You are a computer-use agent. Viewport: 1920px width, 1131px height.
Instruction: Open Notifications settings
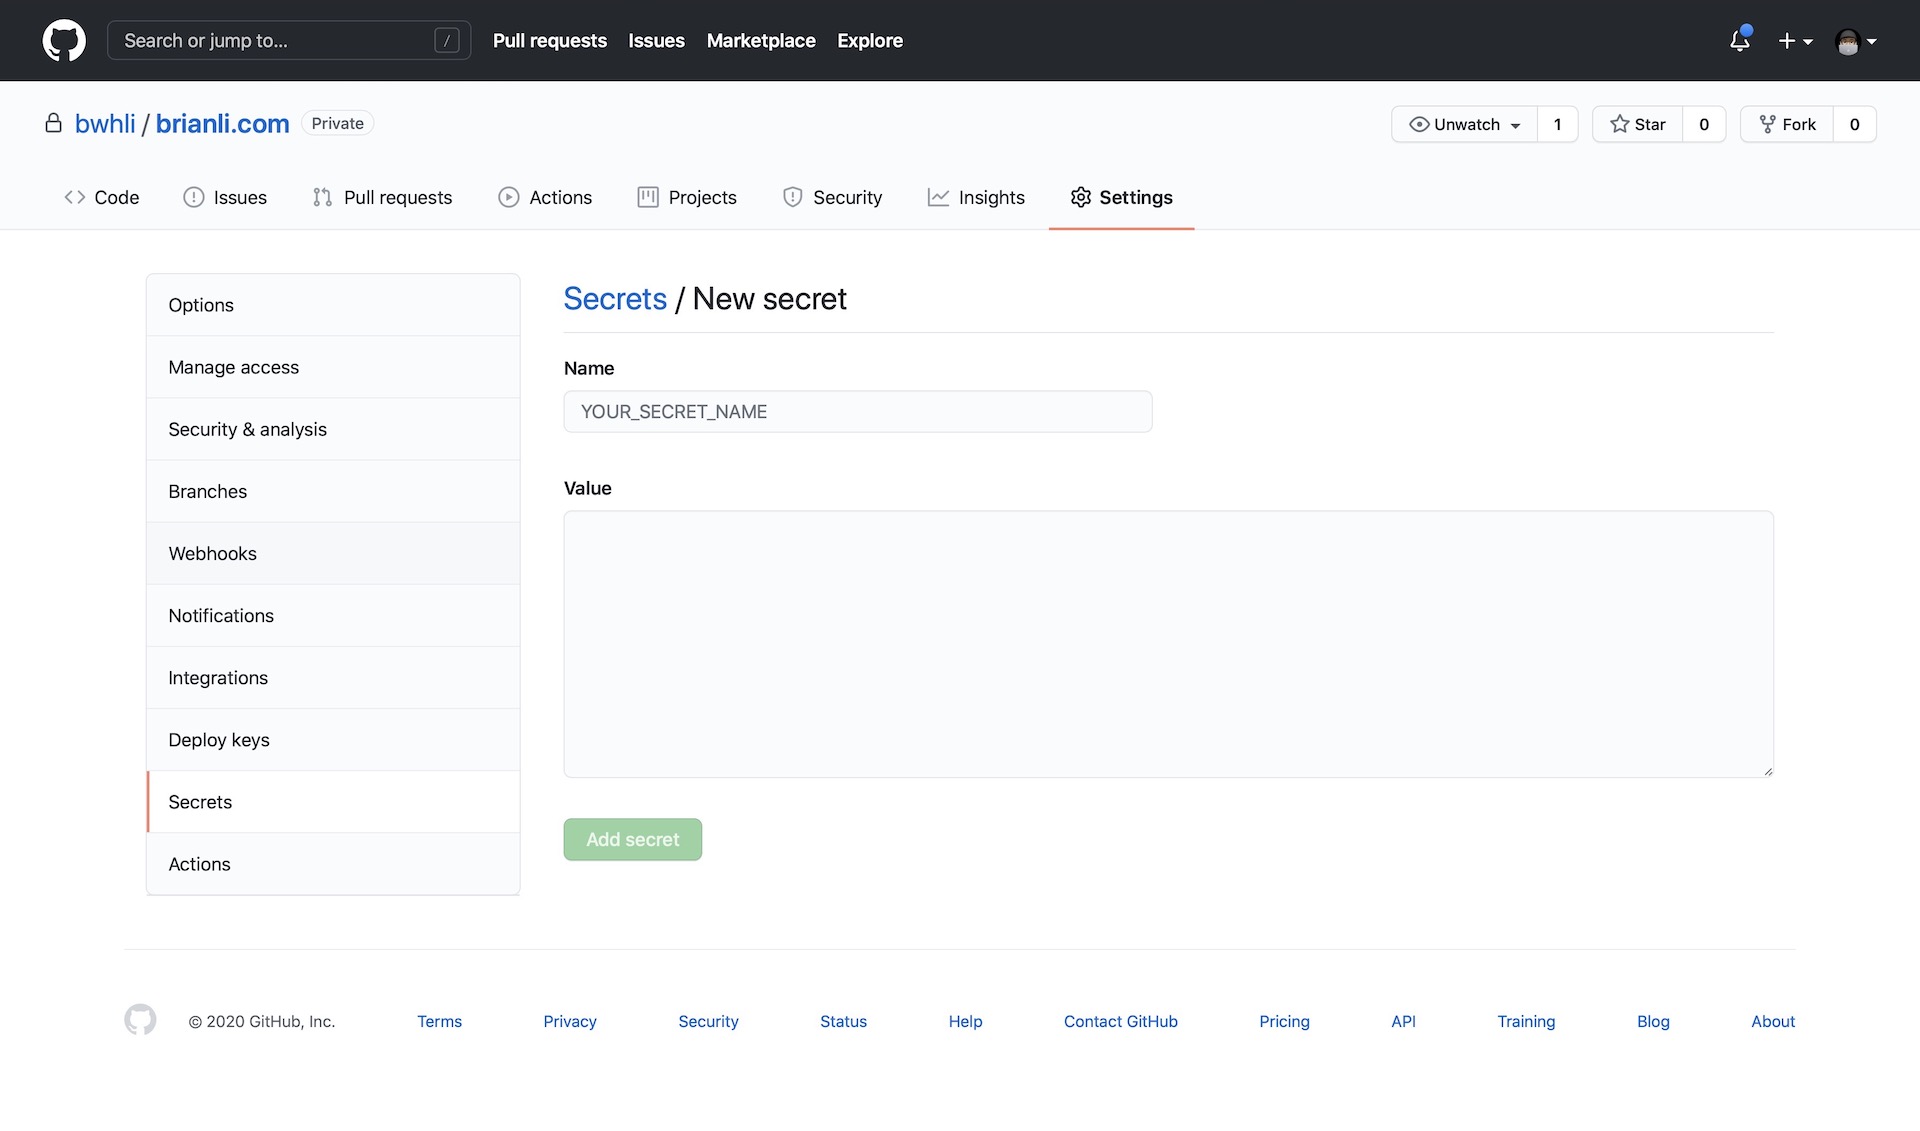(x=333, y=615)
